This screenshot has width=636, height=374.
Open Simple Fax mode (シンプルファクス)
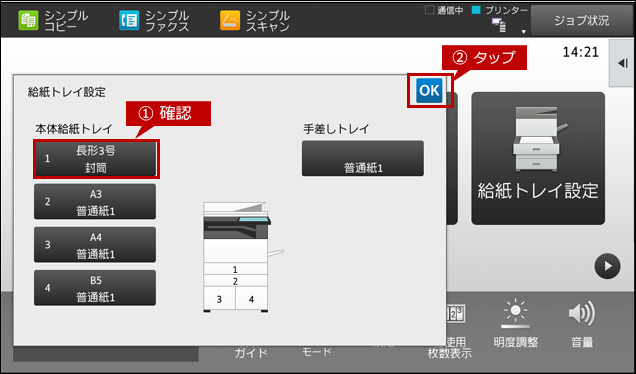pyautogui.click(x=154, y=20)
